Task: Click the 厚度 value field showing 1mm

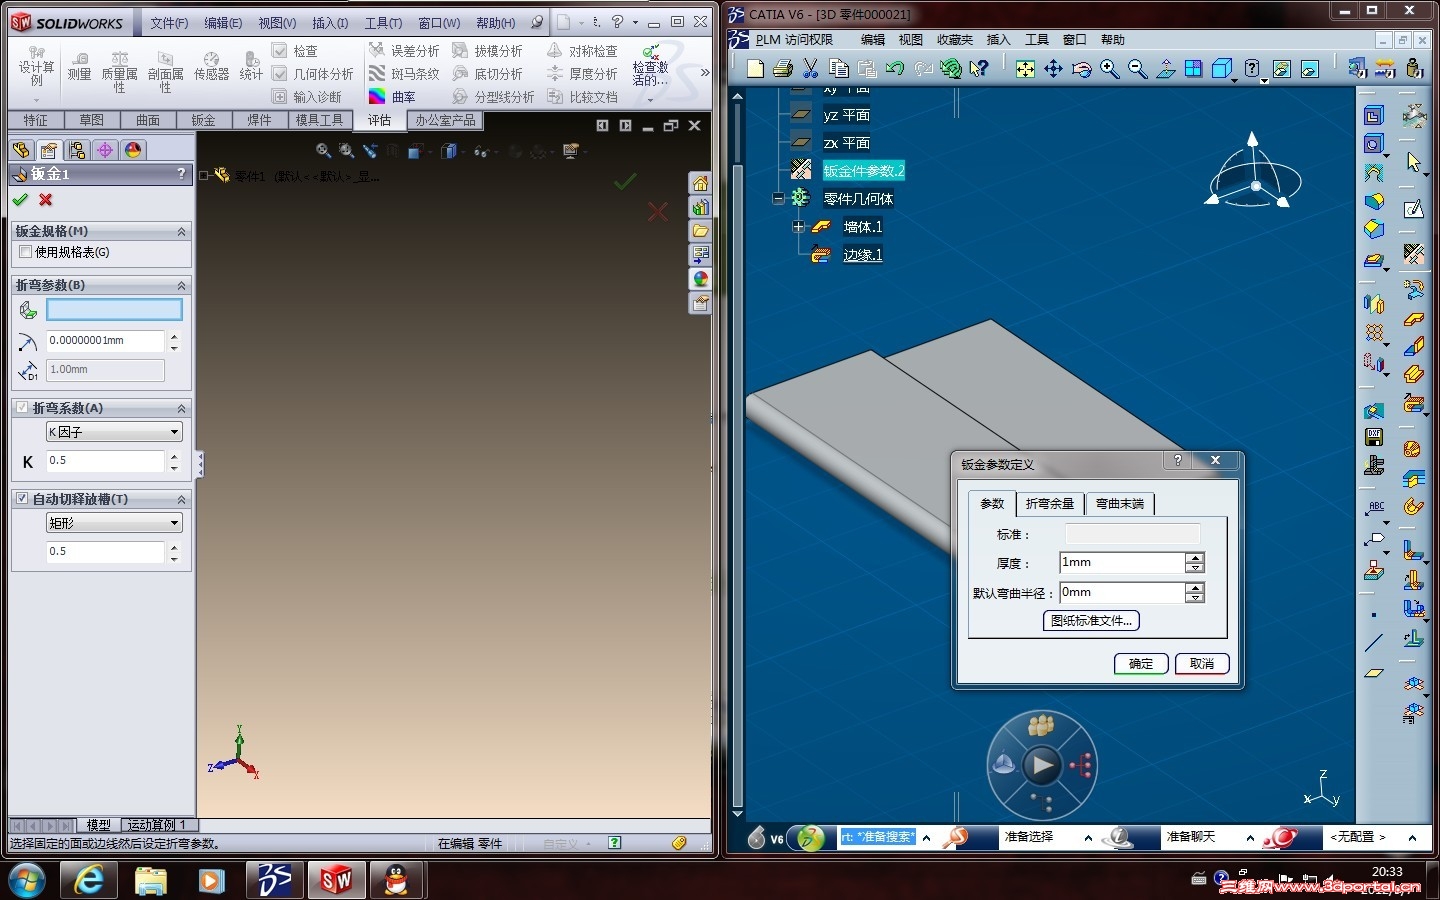Action: tap(1122, 563)
